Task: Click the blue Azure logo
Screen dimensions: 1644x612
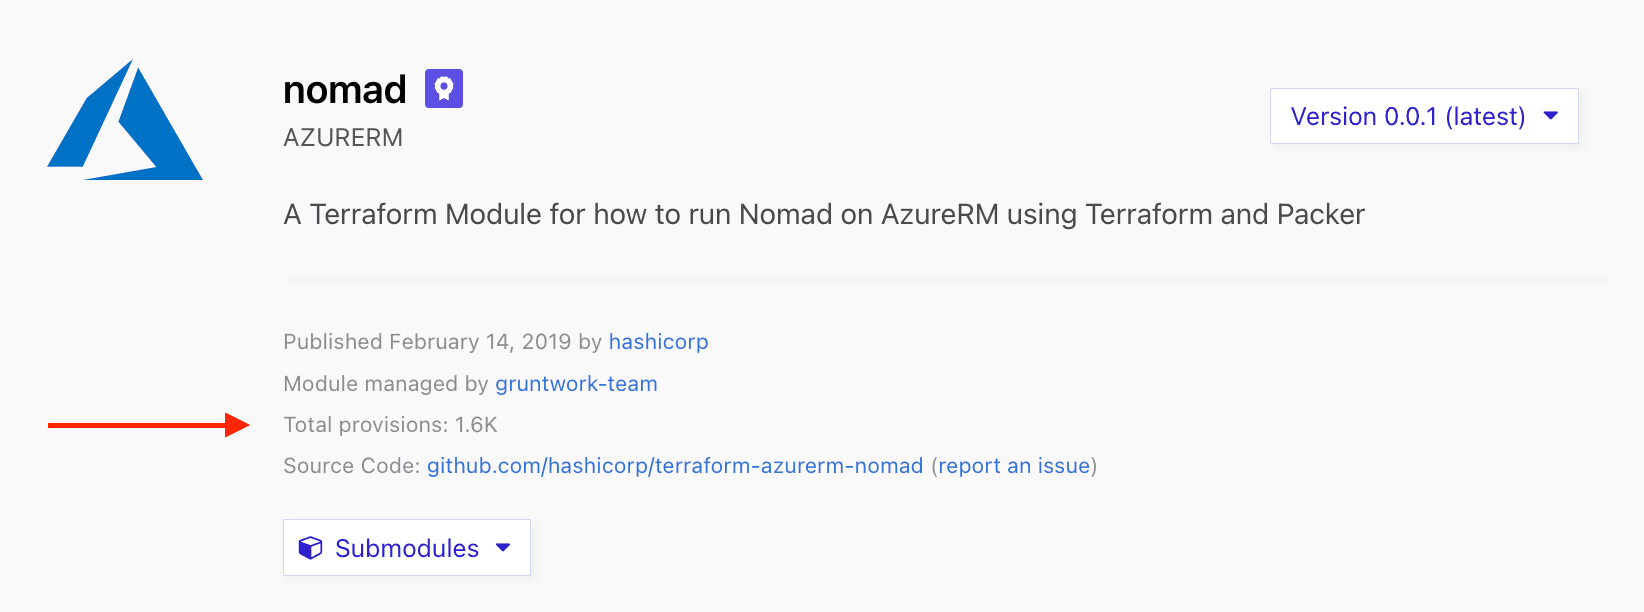Action: click(125, 122)
